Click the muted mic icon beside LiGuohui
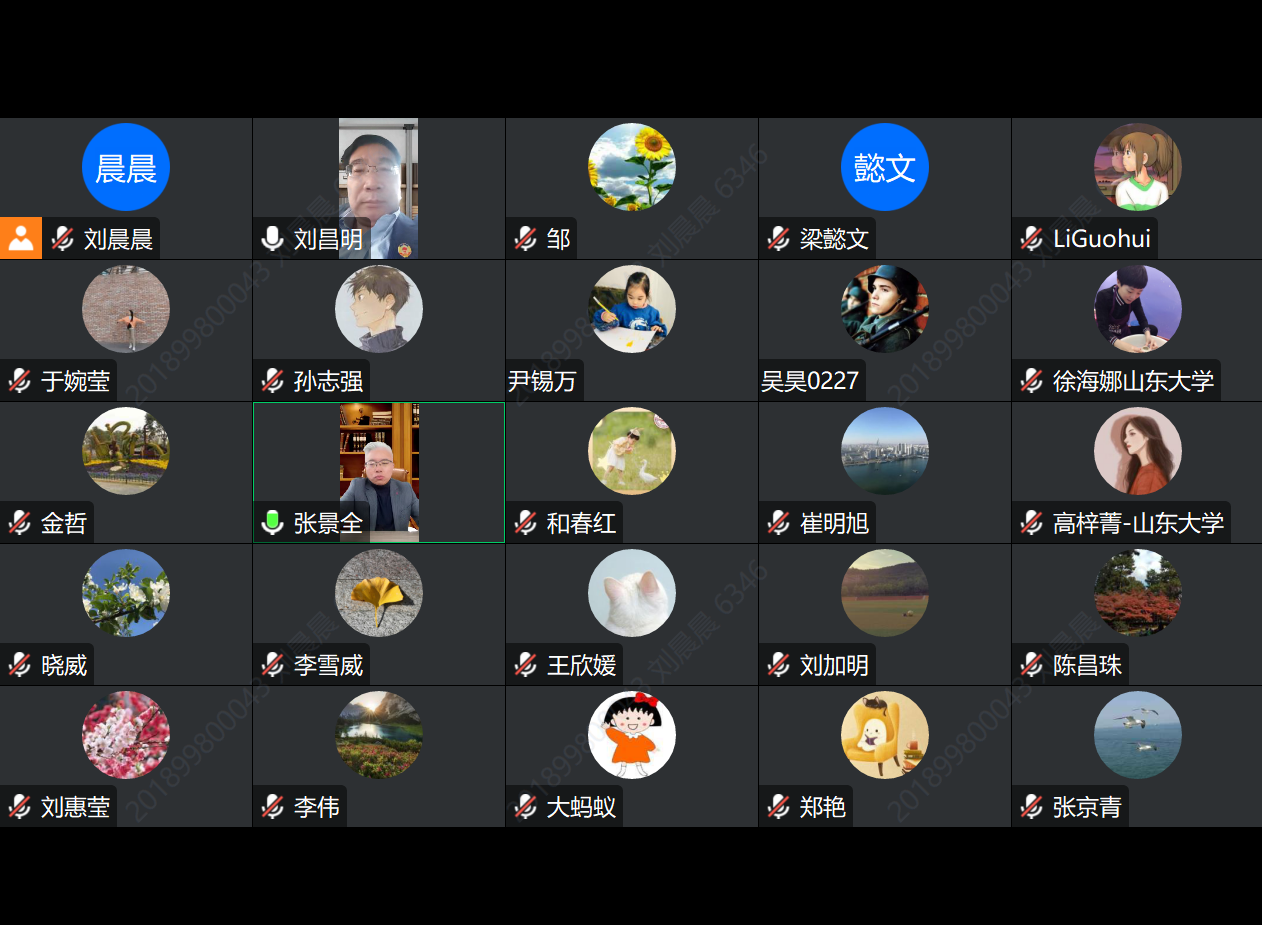Image resolution: width=1262 pixels, height=925 pixels. coord(1032,238)
